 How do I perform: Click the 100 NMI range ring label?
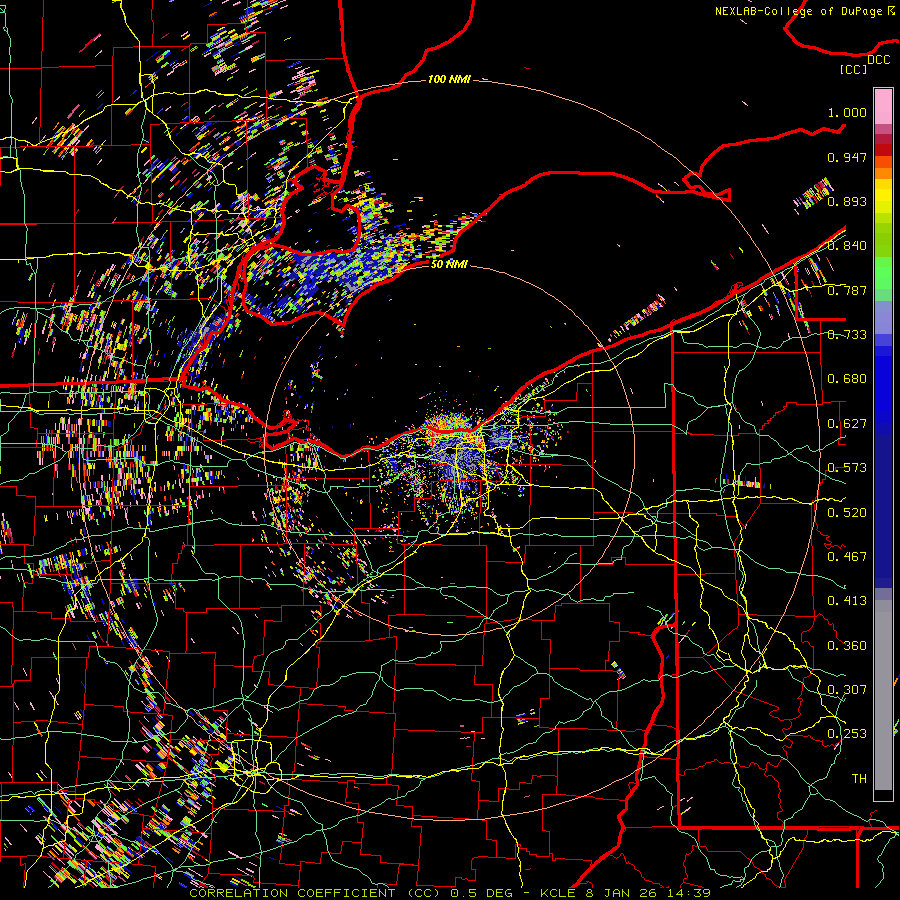[449, 79]
